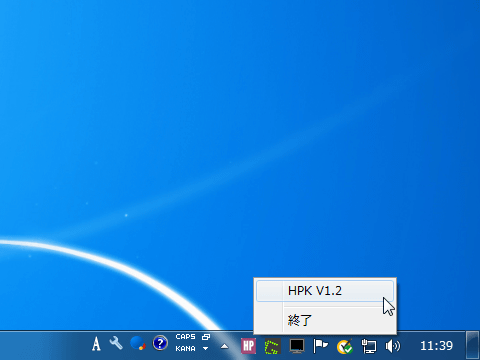Image resolution: width=480 pixels, height=360 pixels.
Task: Open the speaker volume icon
Action: (x=393, y=346)
